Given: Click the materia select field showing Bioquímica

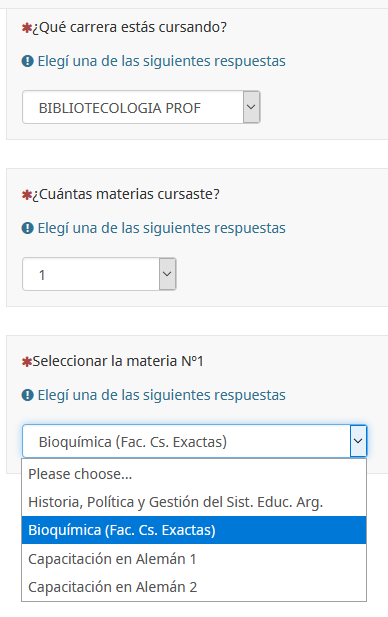Looking at the screenshot, I should (x=194, y=441).
